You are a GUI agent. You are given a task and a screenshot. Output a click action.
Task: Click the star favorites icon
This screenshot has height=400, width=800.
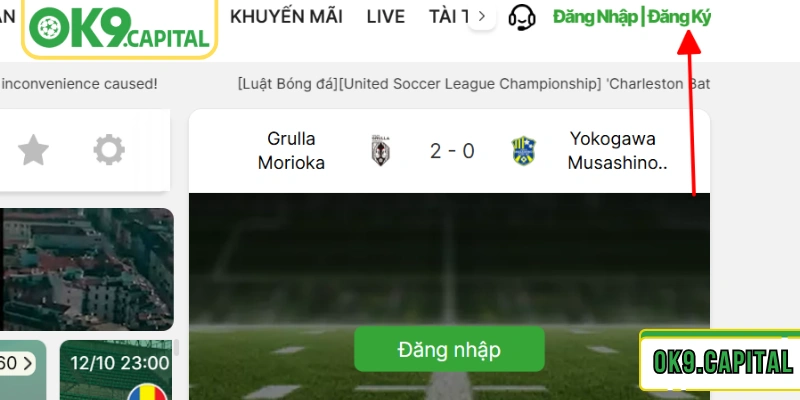pos(33,150)
